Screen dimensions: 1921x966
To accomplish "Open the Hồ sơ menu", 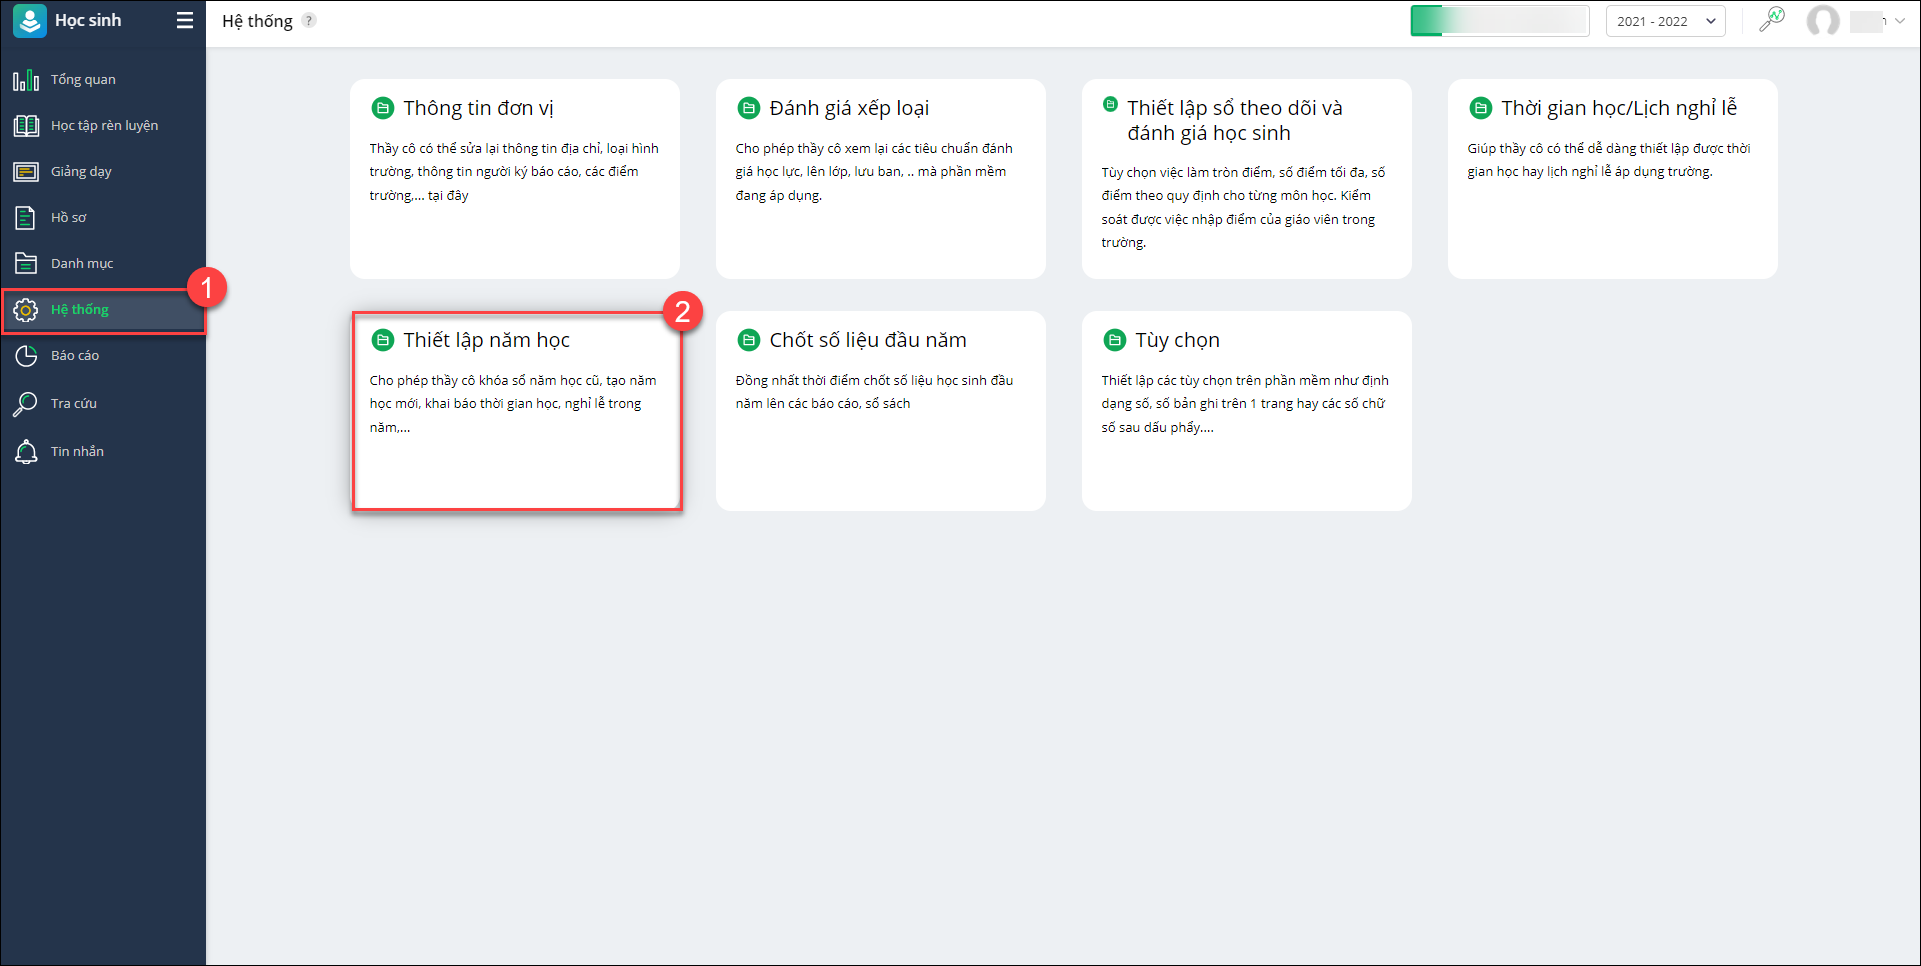I will 69,218.
